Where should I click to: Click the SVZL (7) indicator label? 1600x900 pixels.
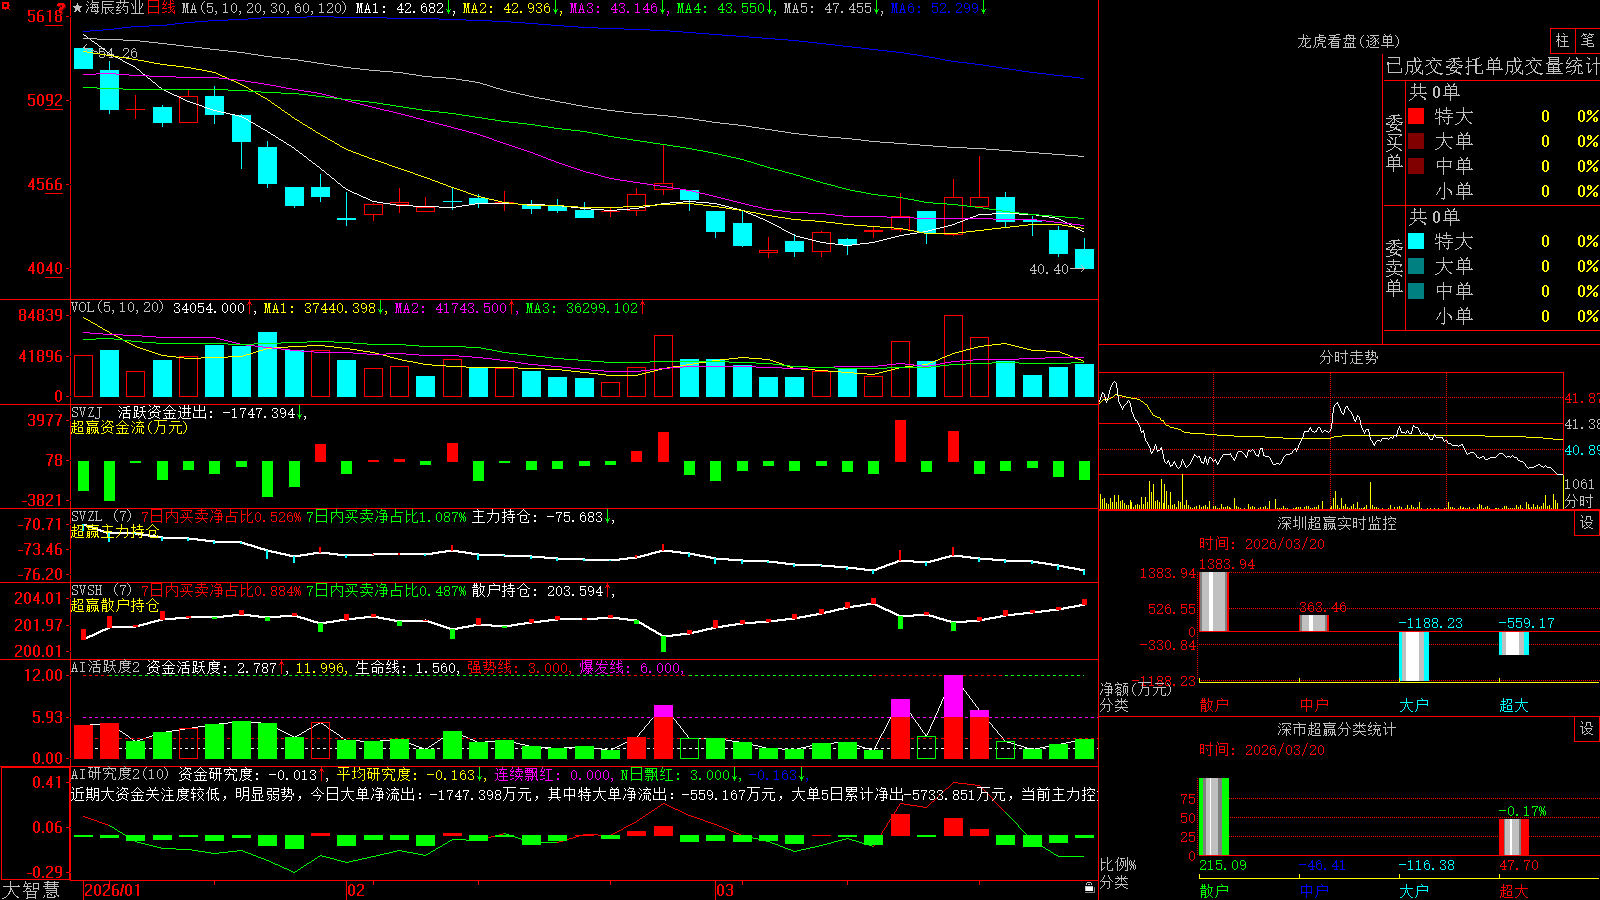[102, 517]
